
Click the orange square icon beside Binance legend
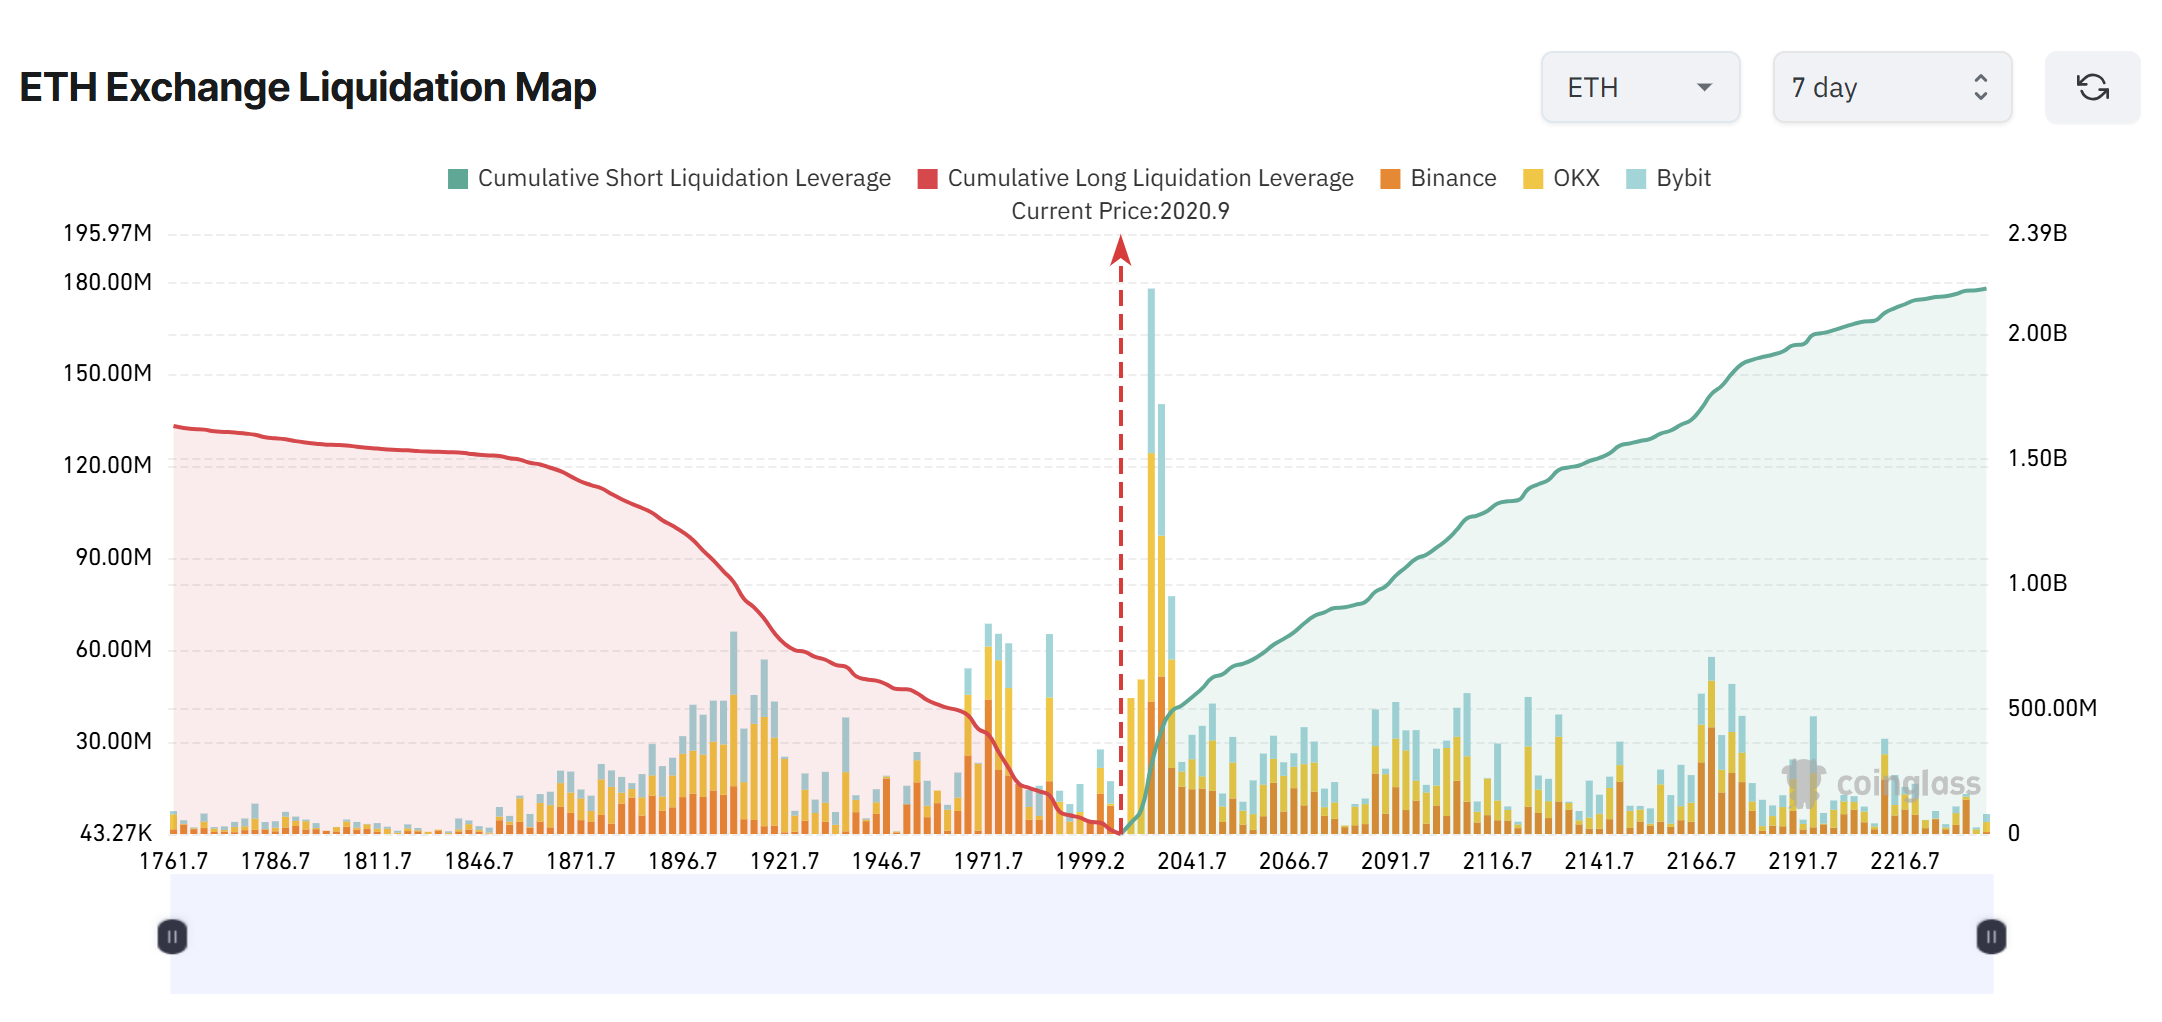[x=1388, y=177]
